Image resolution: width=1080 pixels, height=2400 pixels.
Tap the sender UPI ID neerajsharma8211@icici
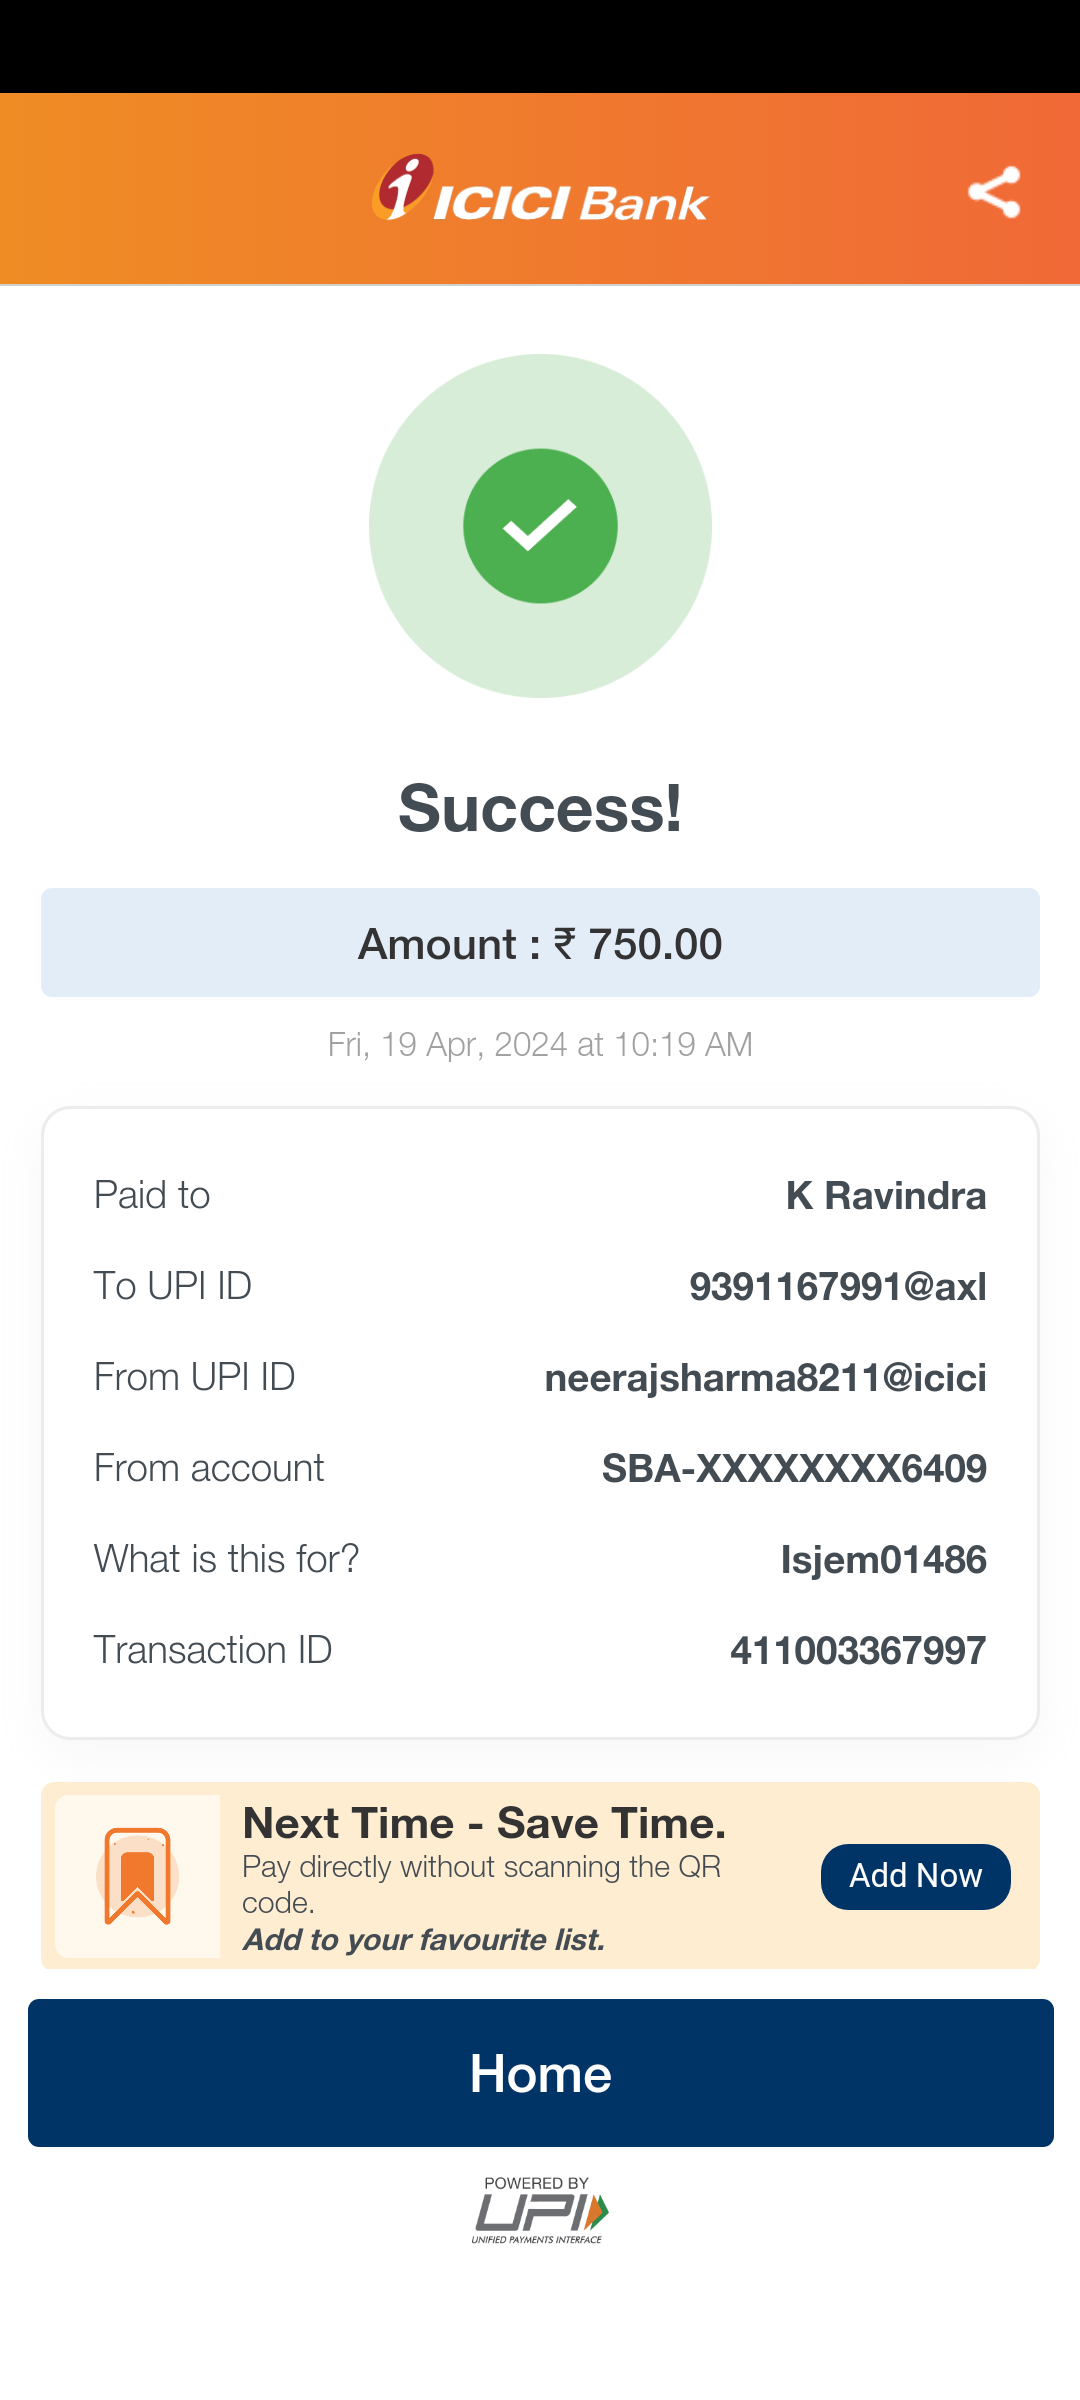click(x=765, y=1378)
